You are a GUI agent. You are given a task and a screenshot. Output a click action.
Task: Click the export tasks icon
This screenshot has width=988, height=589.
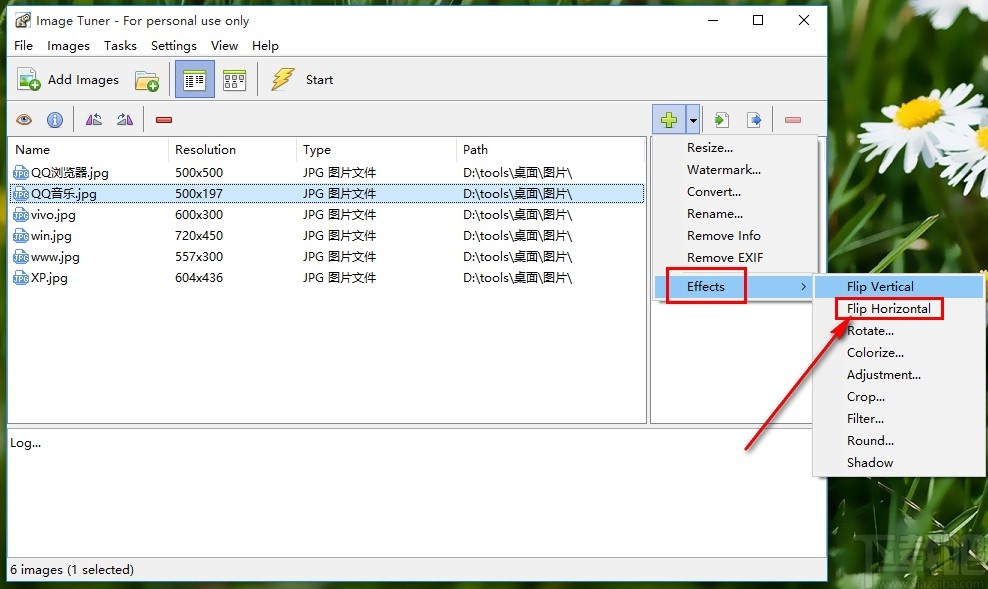click(x=754, y=120)
